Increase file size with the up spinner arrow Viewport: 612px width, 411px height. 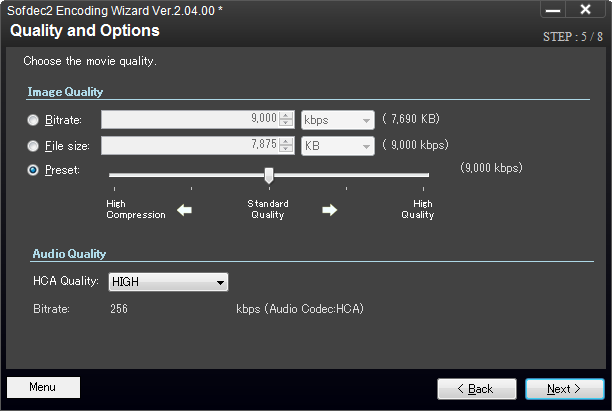pos(287,141)
